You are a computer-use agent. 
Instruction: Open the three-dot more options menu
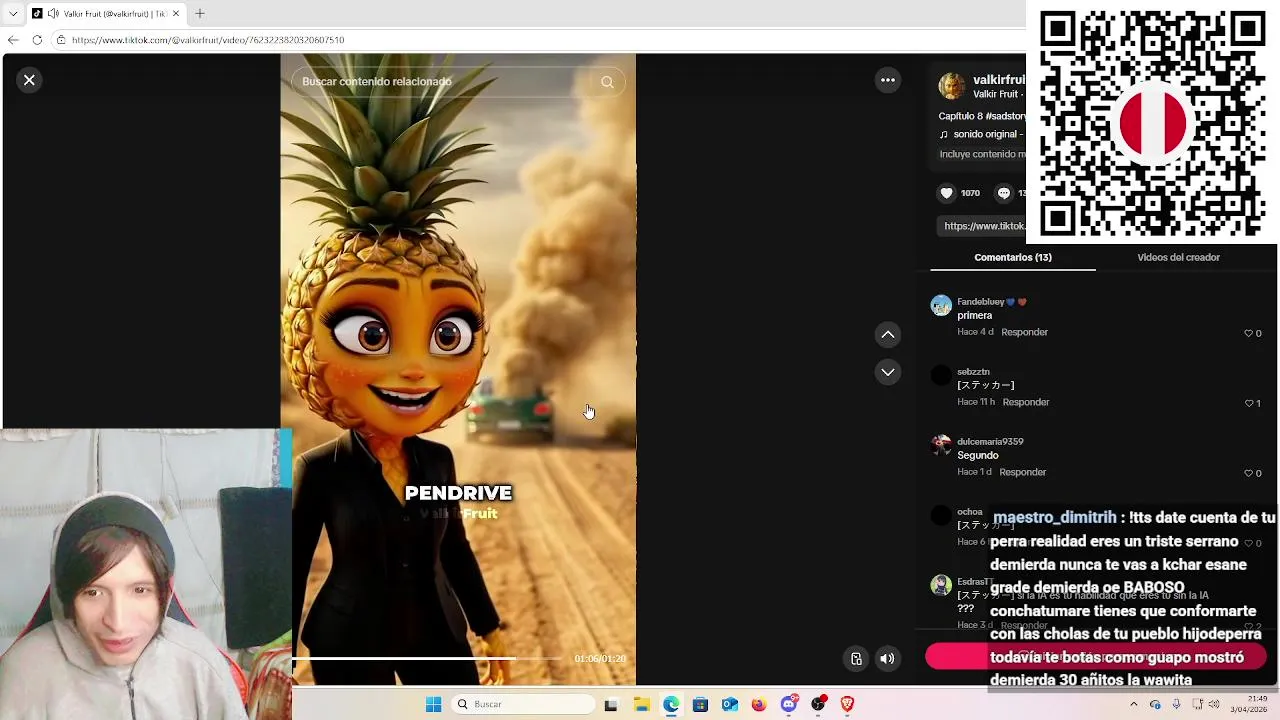click(888, 80)
